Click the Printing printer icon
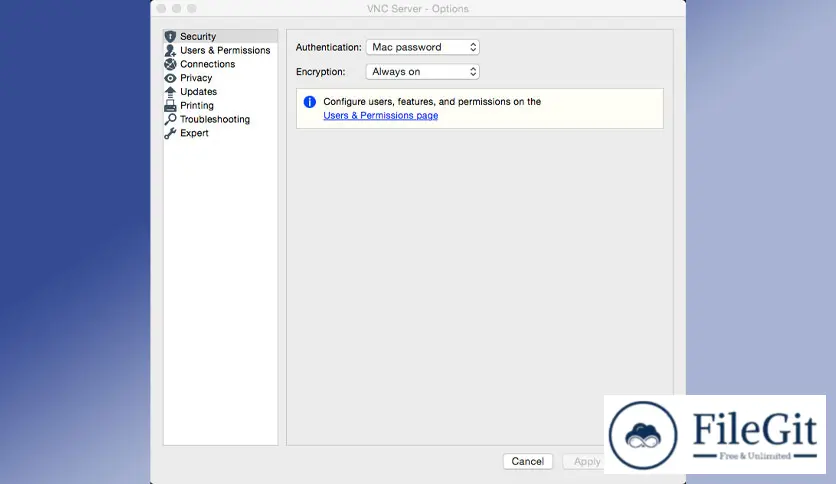836x484 pixels. tap(170, 106)
